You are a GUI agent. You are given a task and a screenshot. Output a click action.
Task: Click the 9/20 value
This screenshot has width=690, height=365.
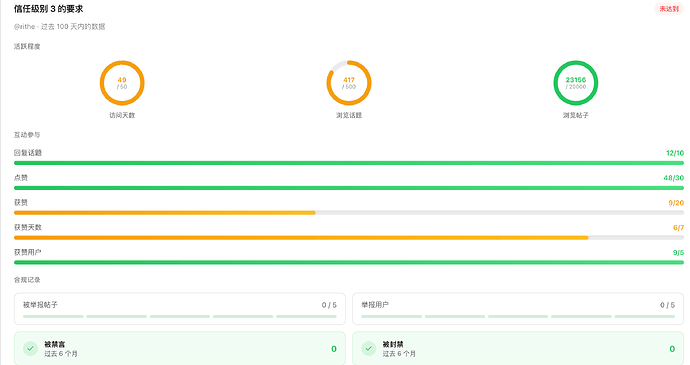(x=676, y=203)
